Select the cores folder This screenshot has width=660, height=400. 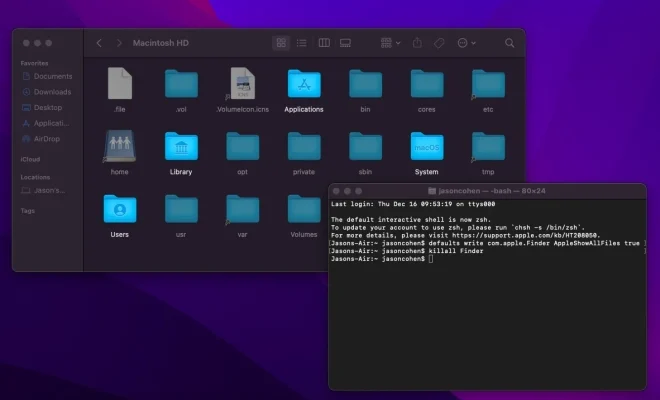click(x=427, y=84)
